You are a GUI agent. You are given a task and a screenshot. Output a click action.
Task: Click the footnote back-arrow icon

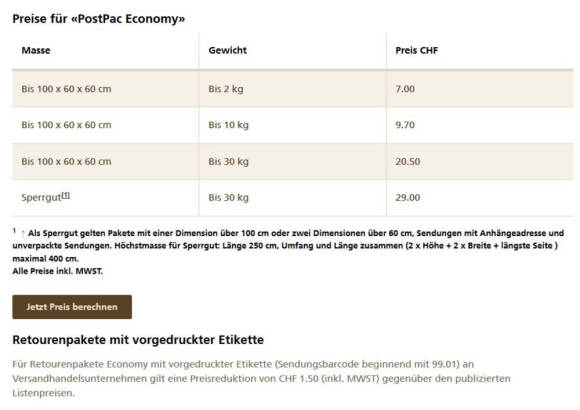[x=23, y=233]
